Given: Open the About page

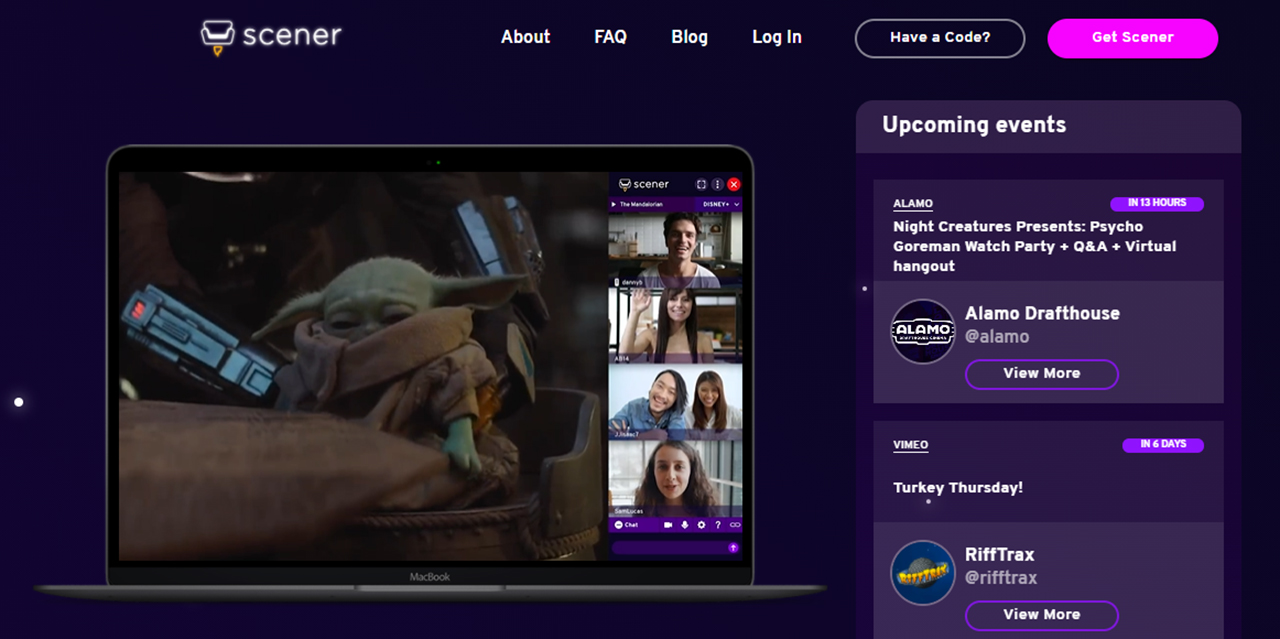Looking at the screenshot, I should 526,37.
